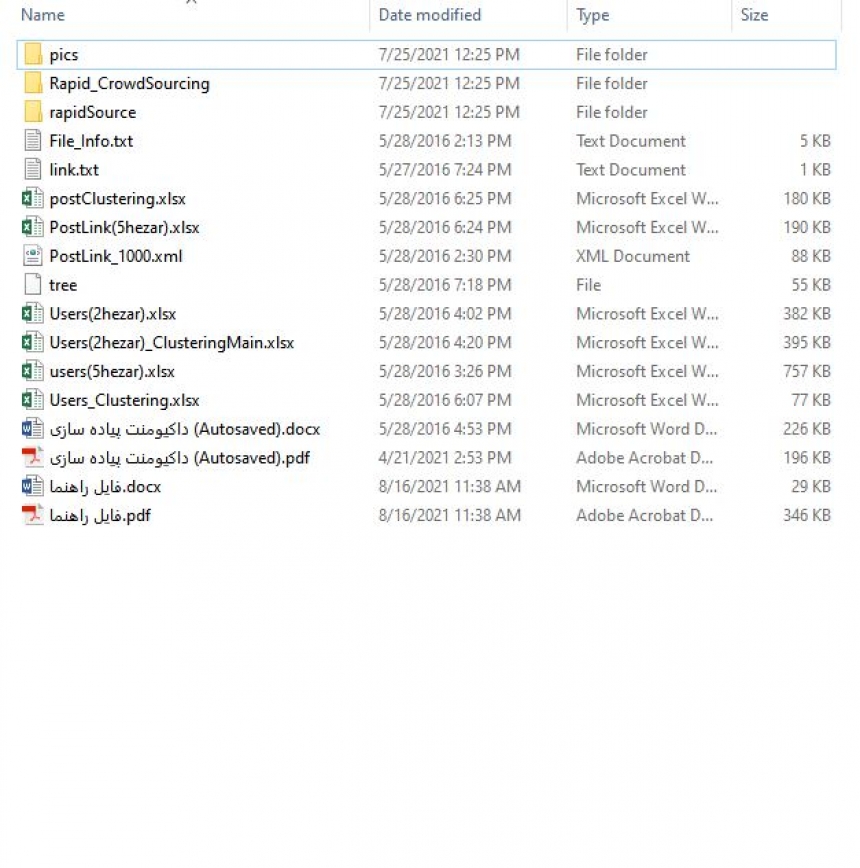Click the 5/28/2016 7:18 PM date cell

(x=445, y=285)
